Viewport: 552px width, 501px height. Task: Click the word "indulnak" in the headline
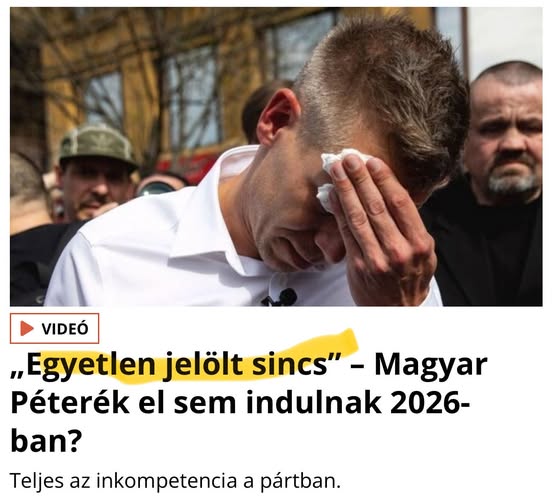pyautogui.click(x=313, y=403)
